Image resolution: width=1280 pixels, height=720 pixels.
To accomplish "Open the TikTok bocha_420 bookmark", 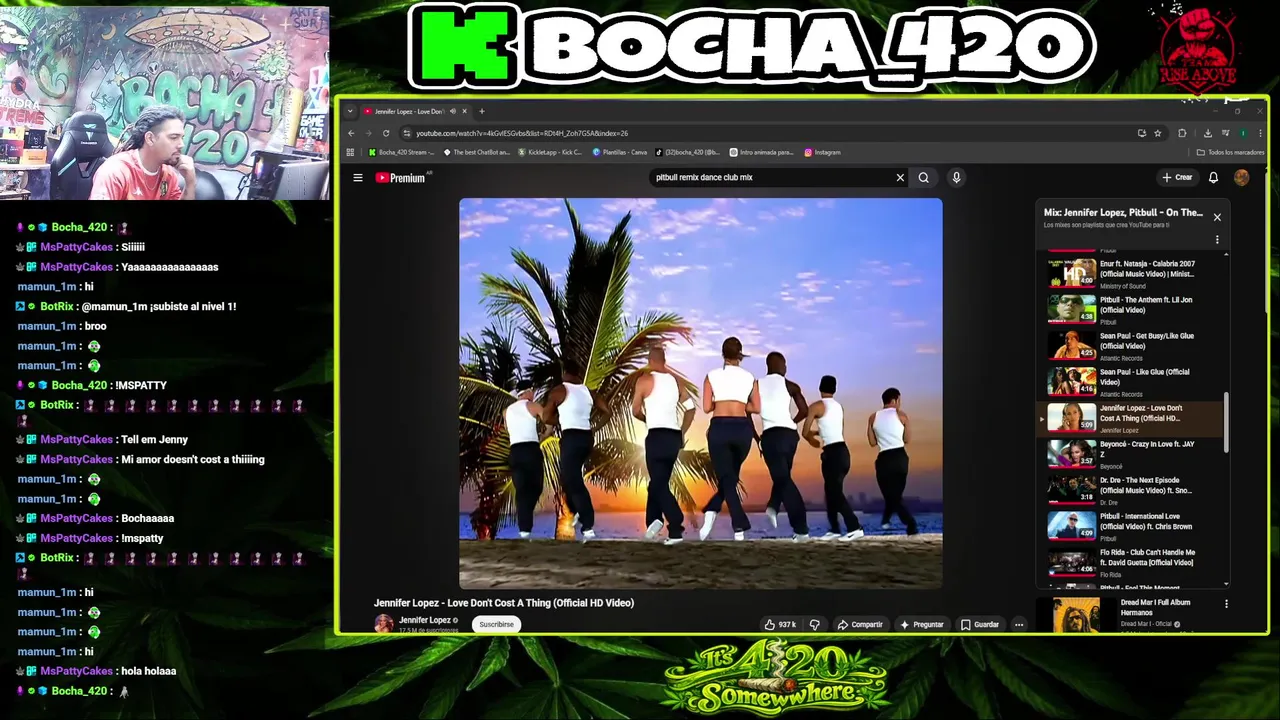I will coord(688,153).
